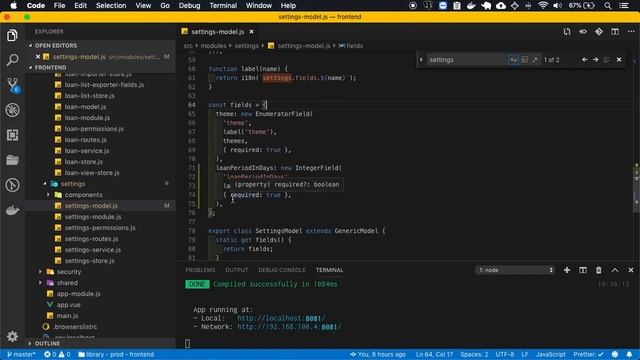This screenshot has width=640, height=360.
Task: Open the Selection menu
Action: click(x=111, y=5)
